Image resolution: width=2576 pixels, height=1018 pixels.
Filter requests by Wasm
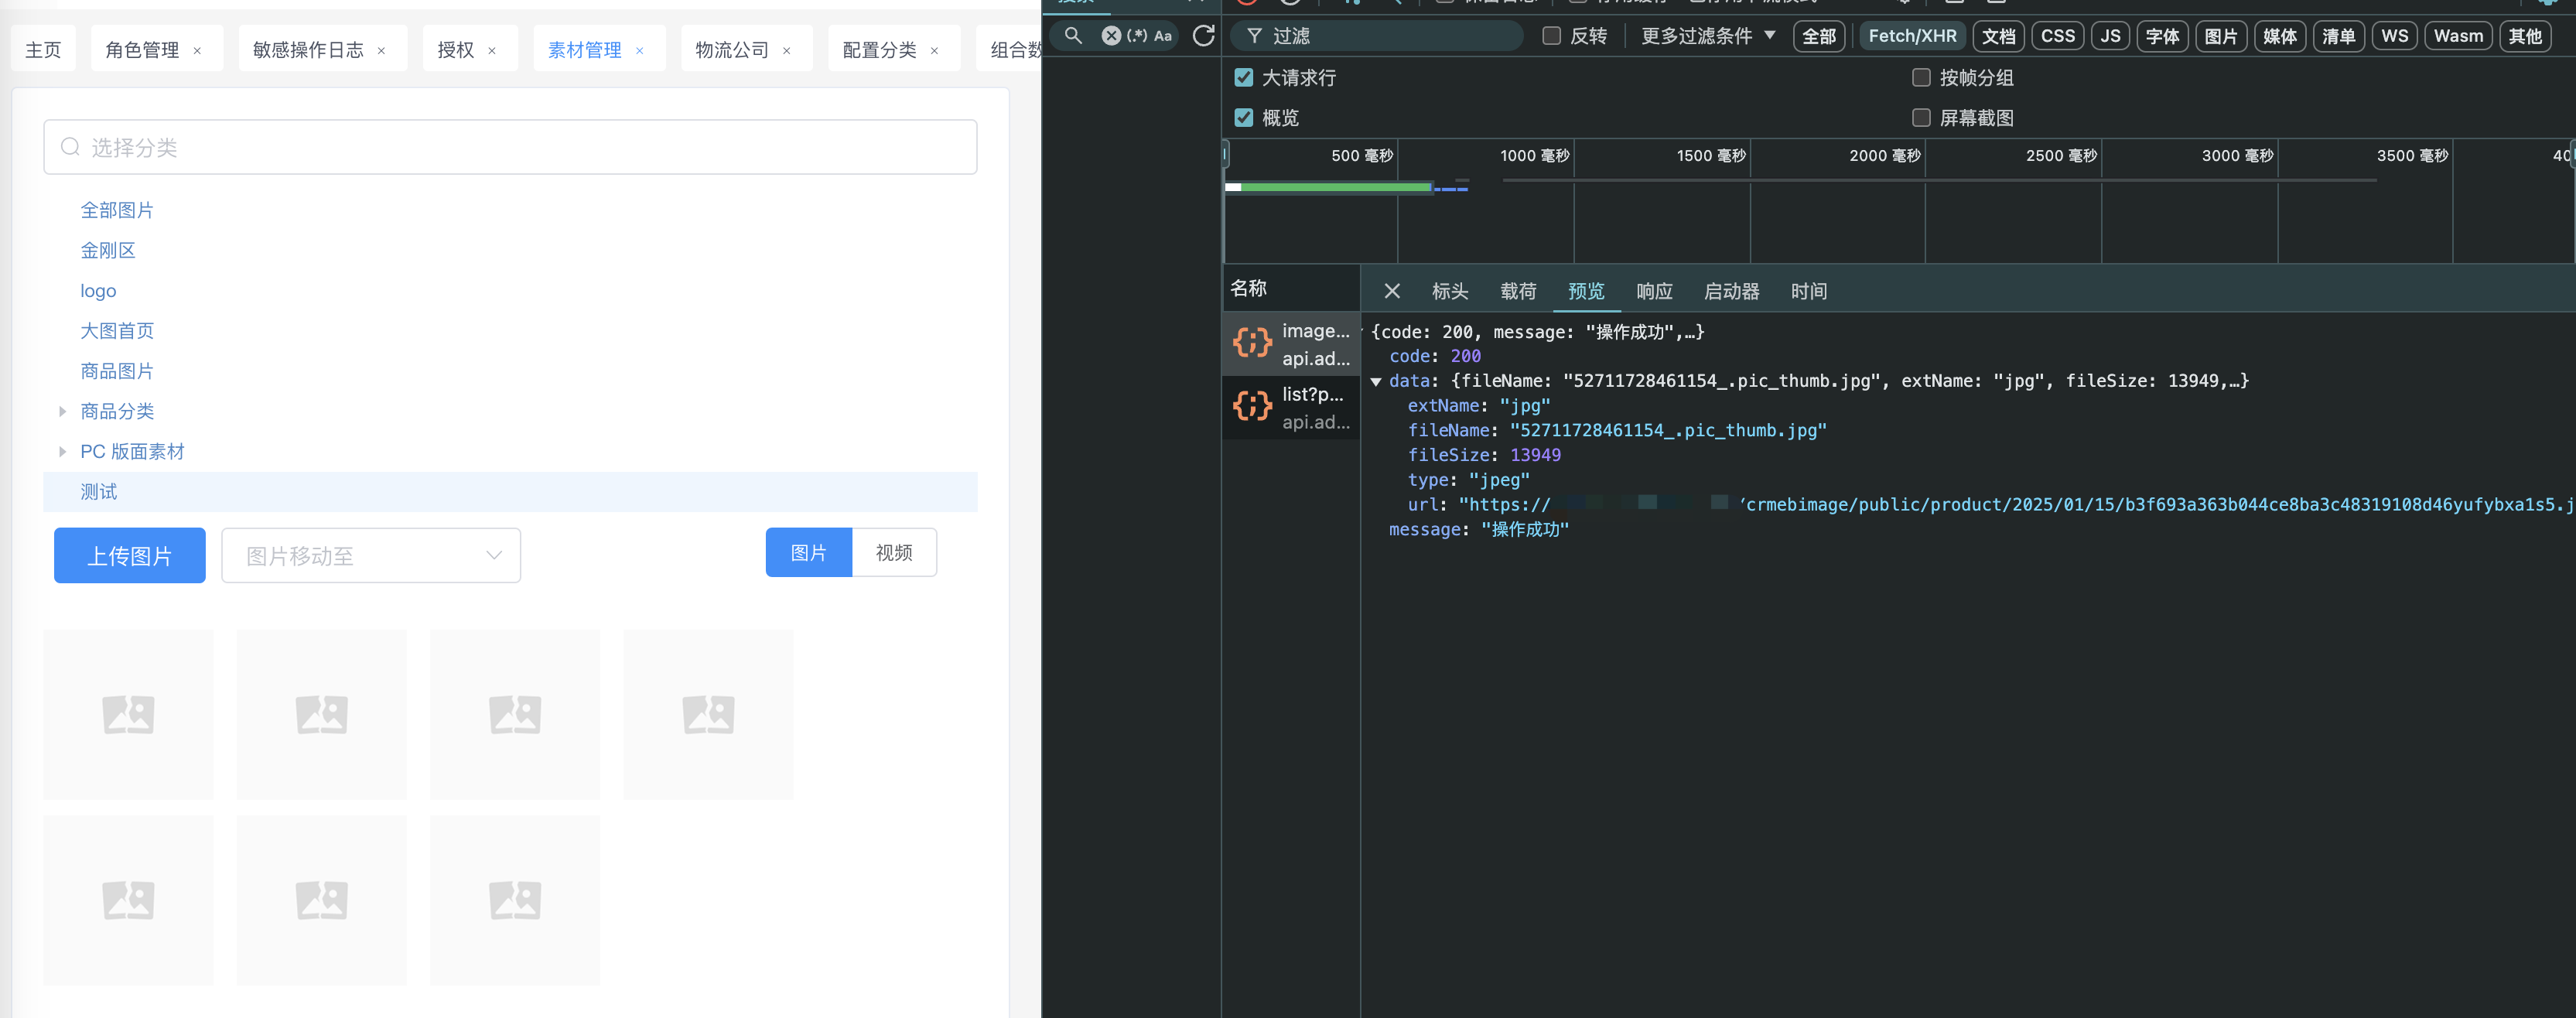pos(2457,36)
